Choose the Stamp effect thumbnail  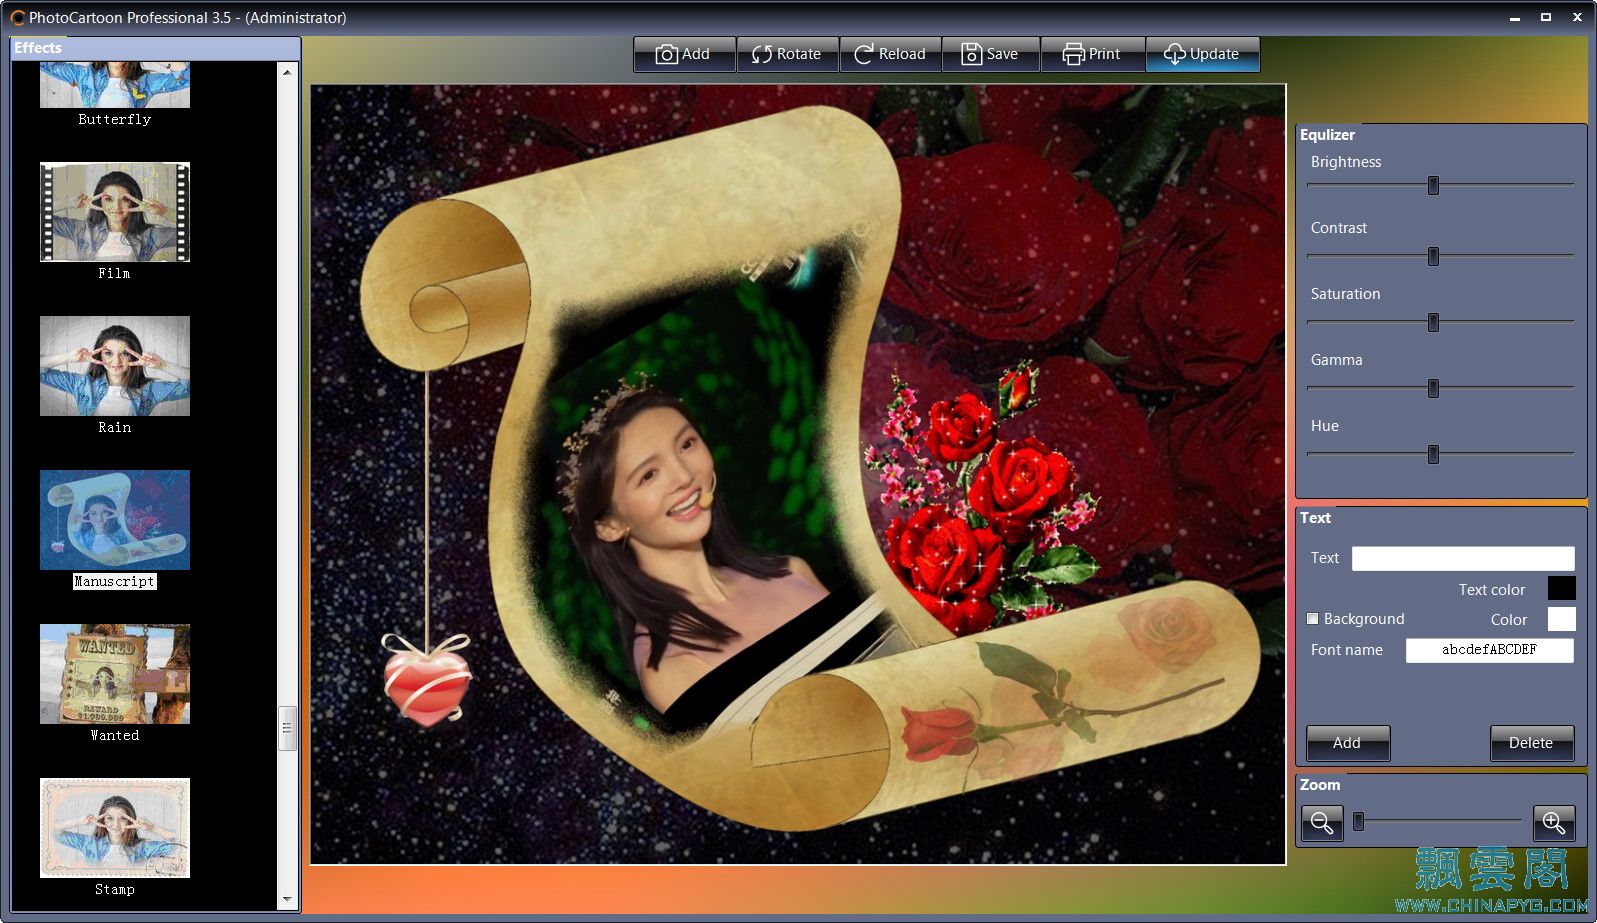pos(115,828)
